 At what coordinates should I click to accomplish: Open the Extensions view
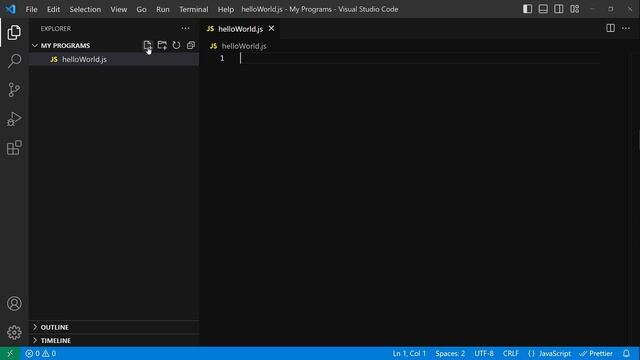(14, 148)
